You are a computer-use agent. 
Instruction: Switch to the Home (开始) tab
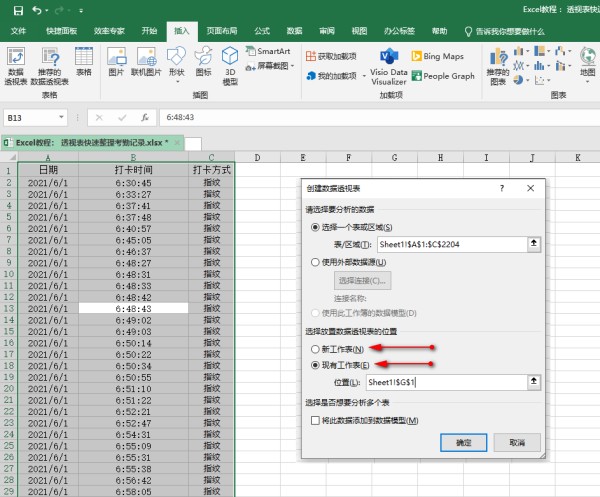(149, 31)
